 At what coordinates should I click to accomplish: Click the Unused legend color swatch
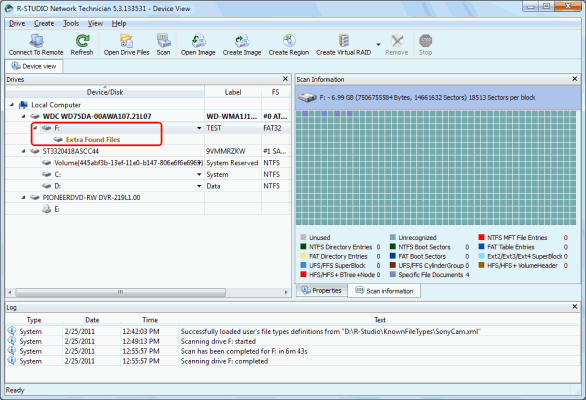pyautogui.click(x=303, y=237)
